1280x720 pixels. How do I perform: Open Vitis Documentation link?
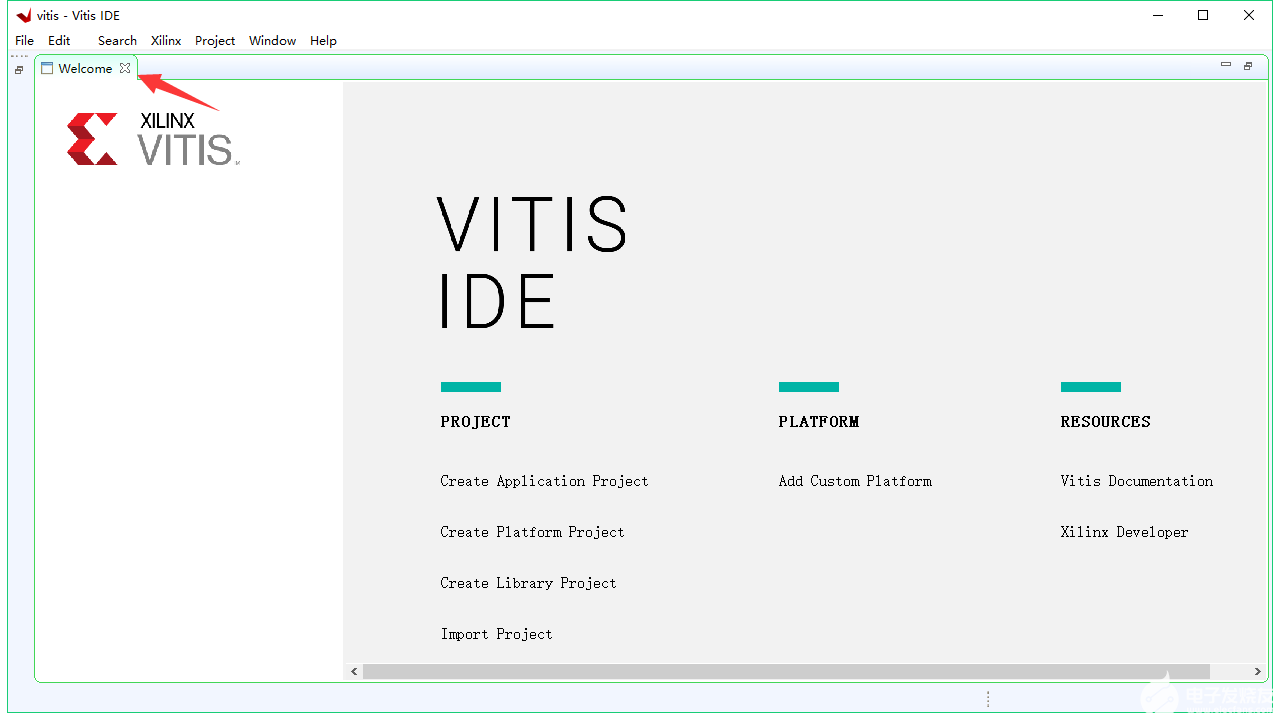[x=1137, y=481]
